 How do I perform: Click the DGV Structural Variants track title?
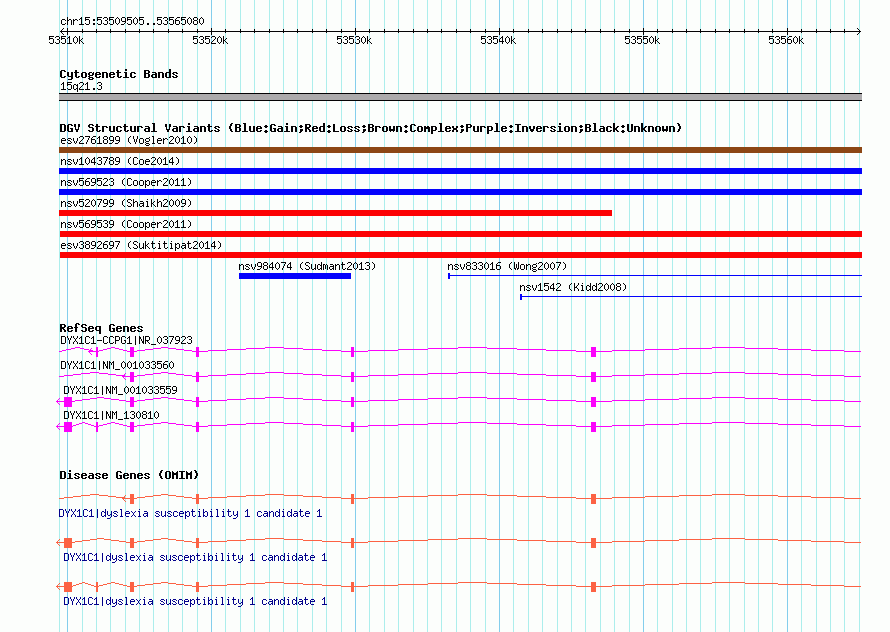(x=370, y=128)
